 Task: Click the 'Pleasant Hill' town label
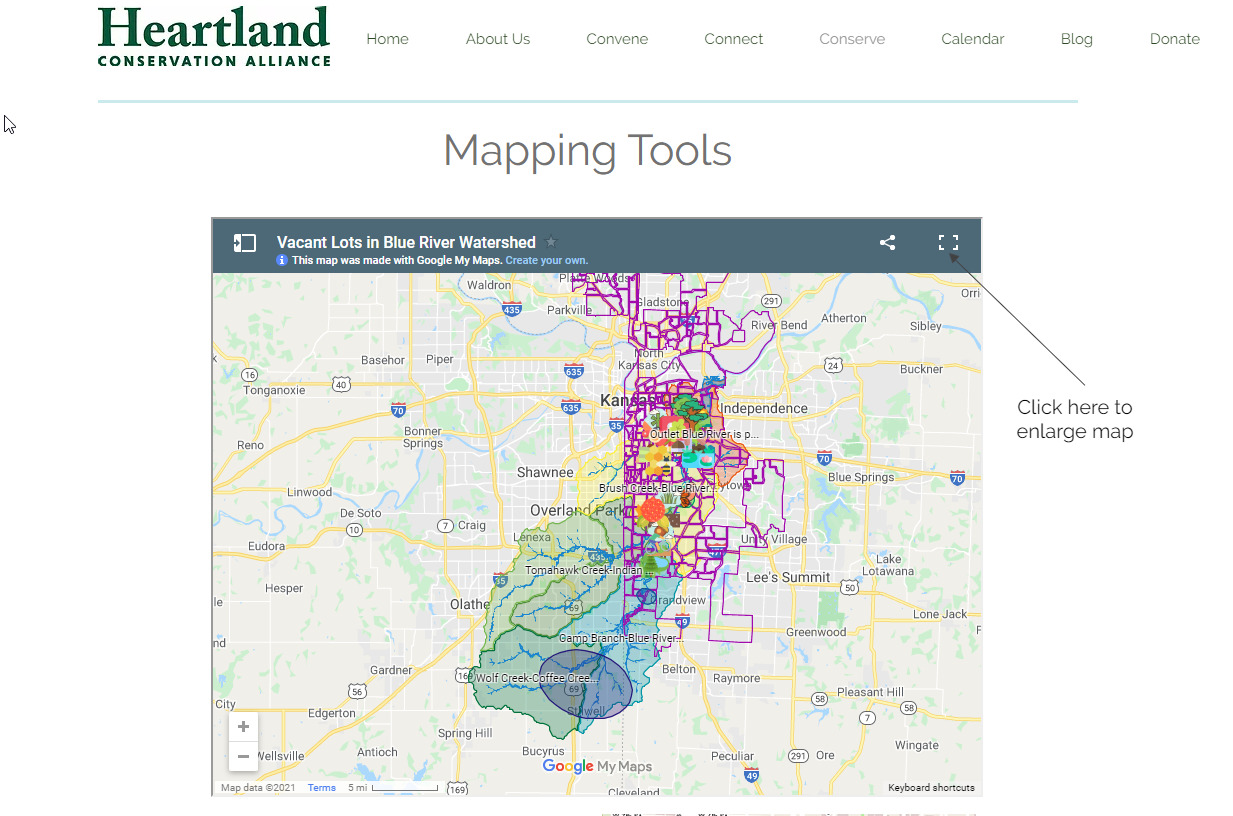coord(870,692)
